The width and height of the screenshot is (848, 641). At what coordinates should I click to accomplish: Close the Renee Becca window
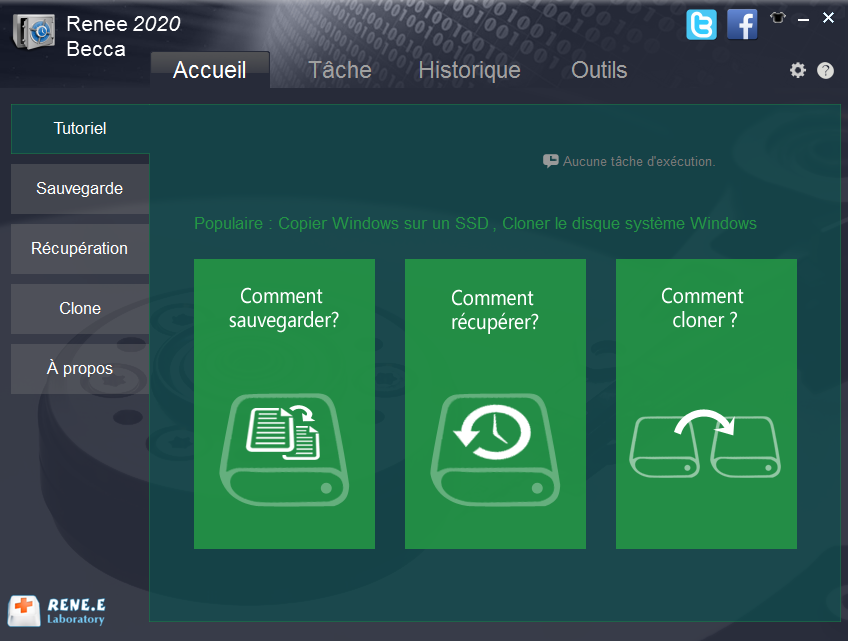(x=828, y=18)
